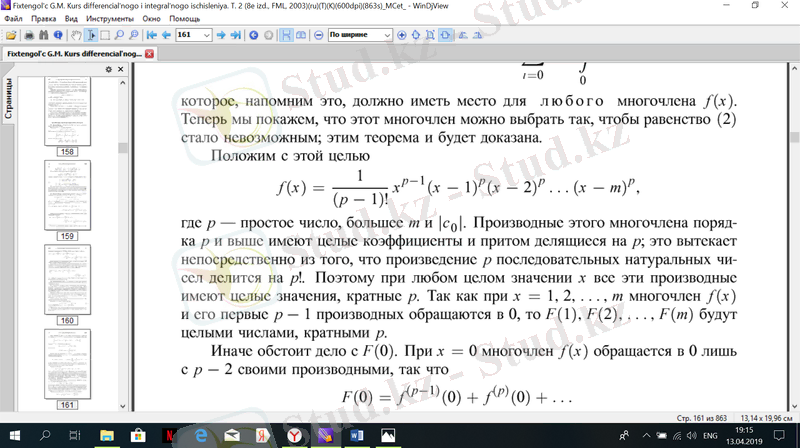Image resolution: width=800 pixels, height=448 pixels.
Task: Toggle facing pages layout
Action: pos(301,35)
